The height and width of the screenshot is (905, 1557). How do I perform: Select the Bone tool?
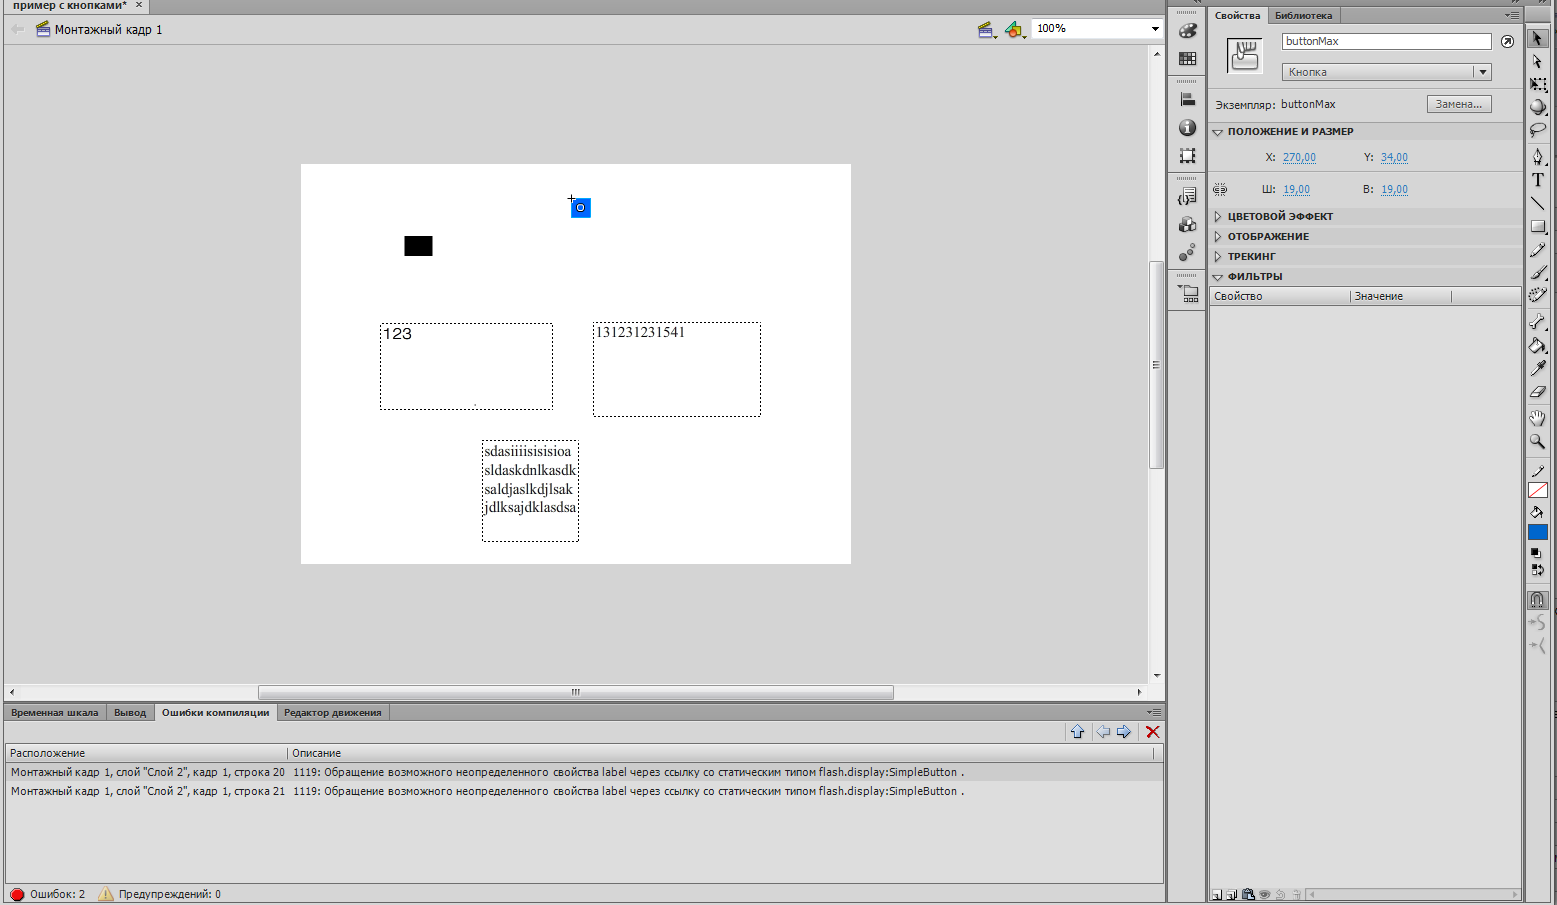pyautogui.click(x=1538, y=322)
